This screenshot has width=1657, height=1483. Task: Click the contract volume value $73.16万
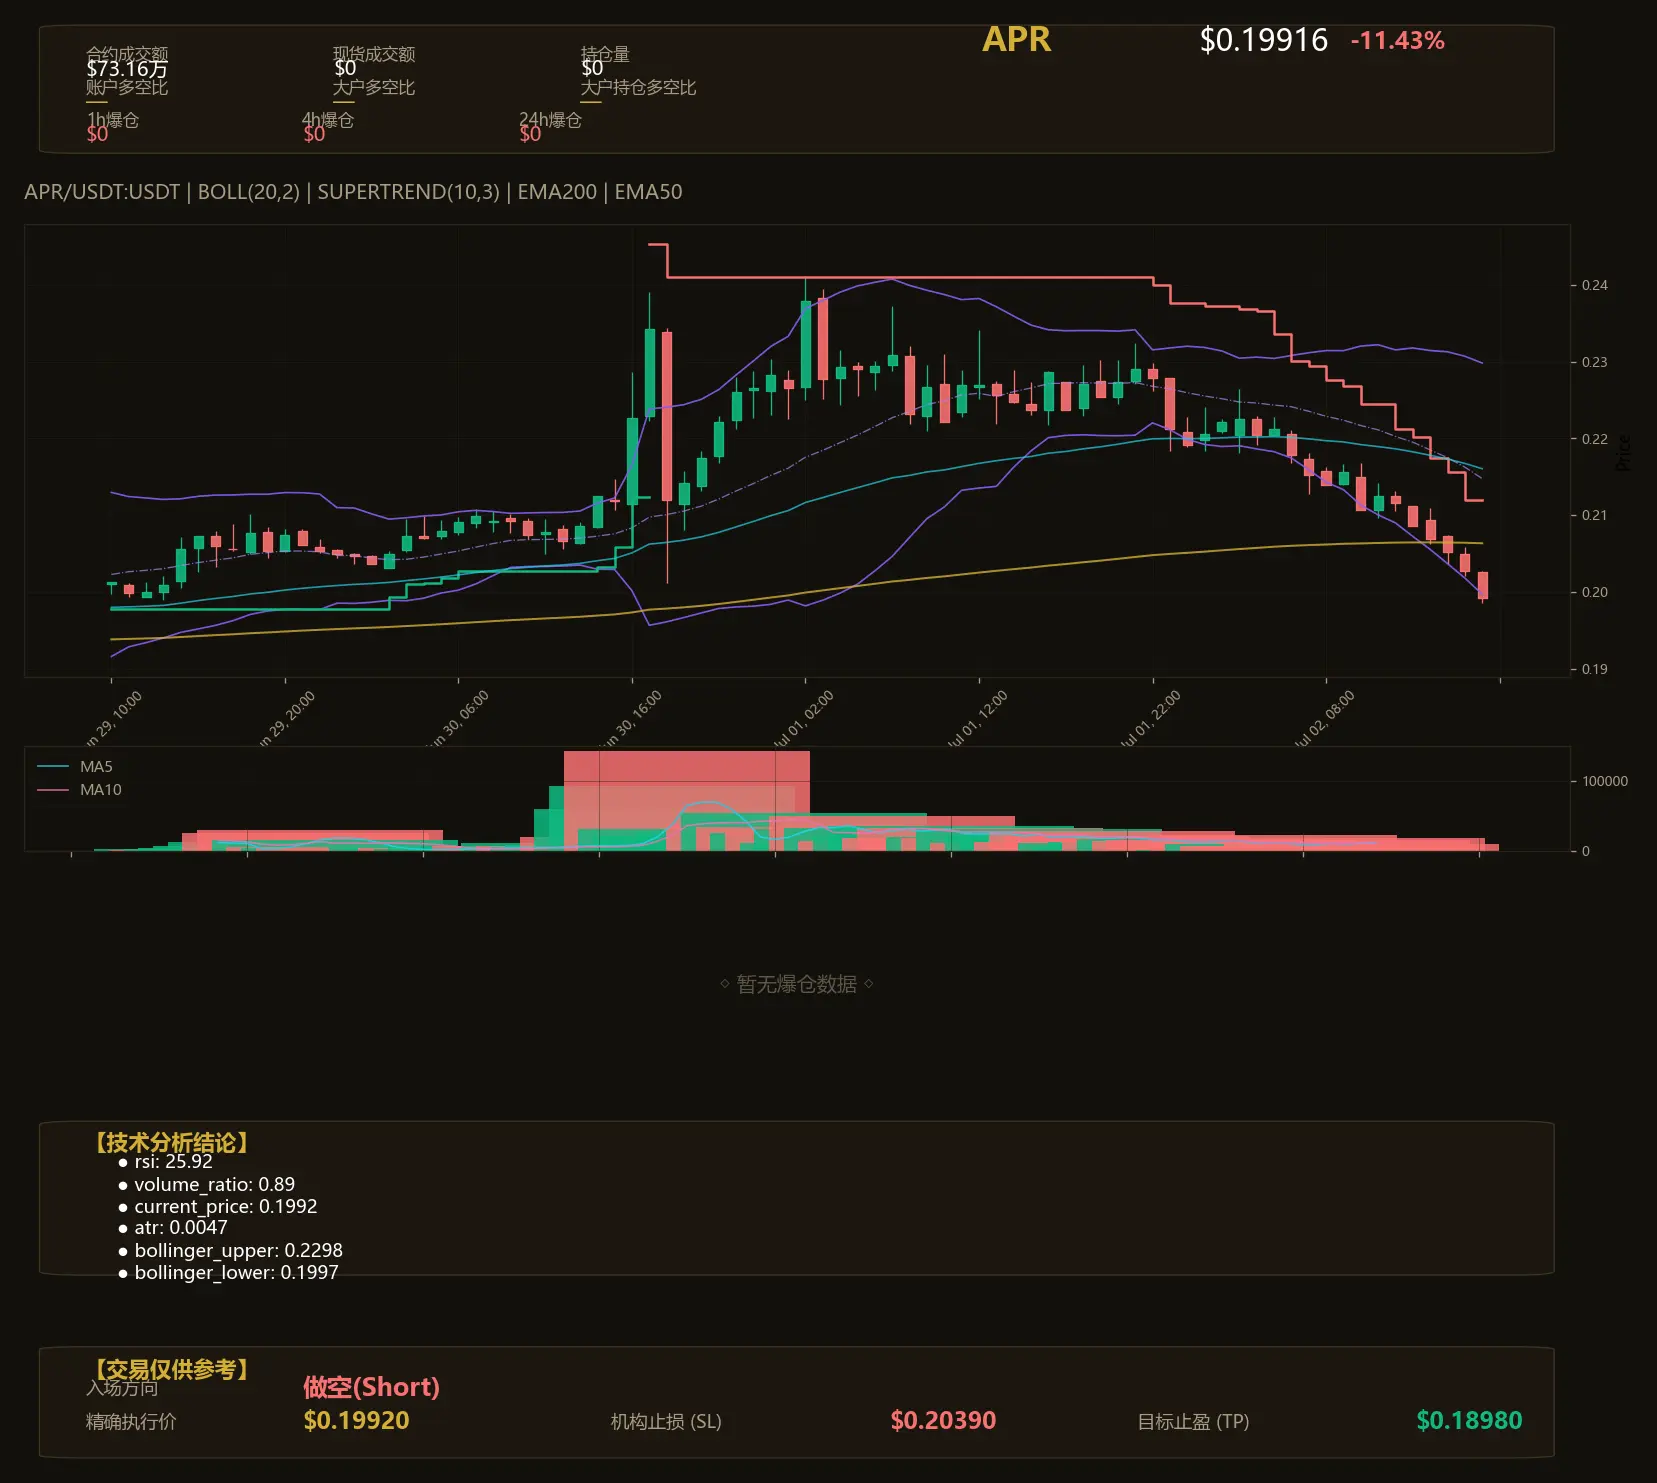point(127,69)
